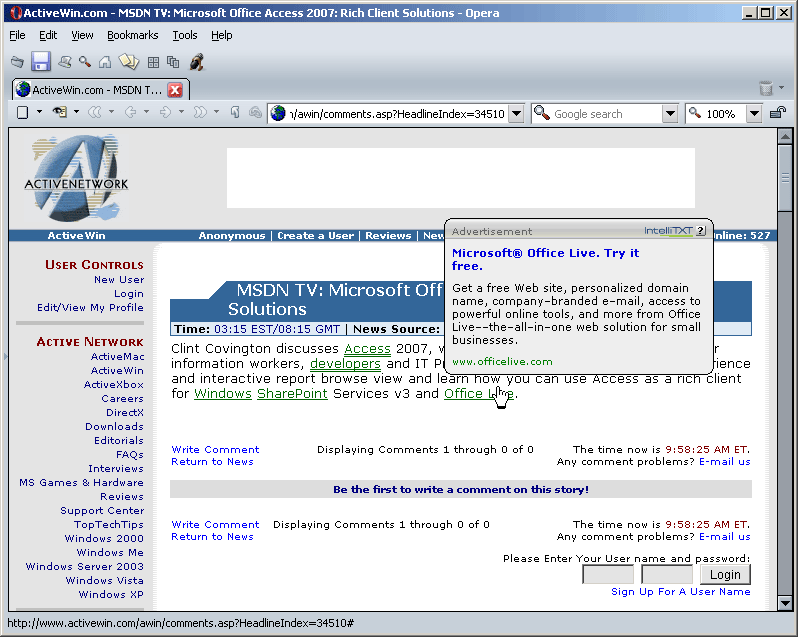Click the padlock page security icon
The height and width of the screenshot is (637, 798).
point(778,112)
